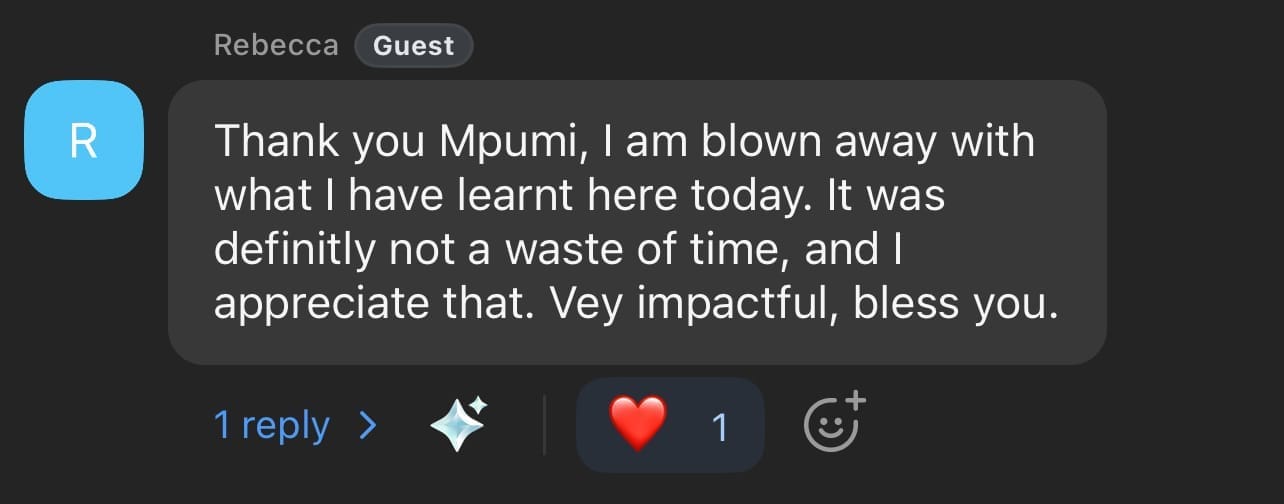Click the Guest badge
The width and height of the screenshot is (1284, 504).
[413, 46]
